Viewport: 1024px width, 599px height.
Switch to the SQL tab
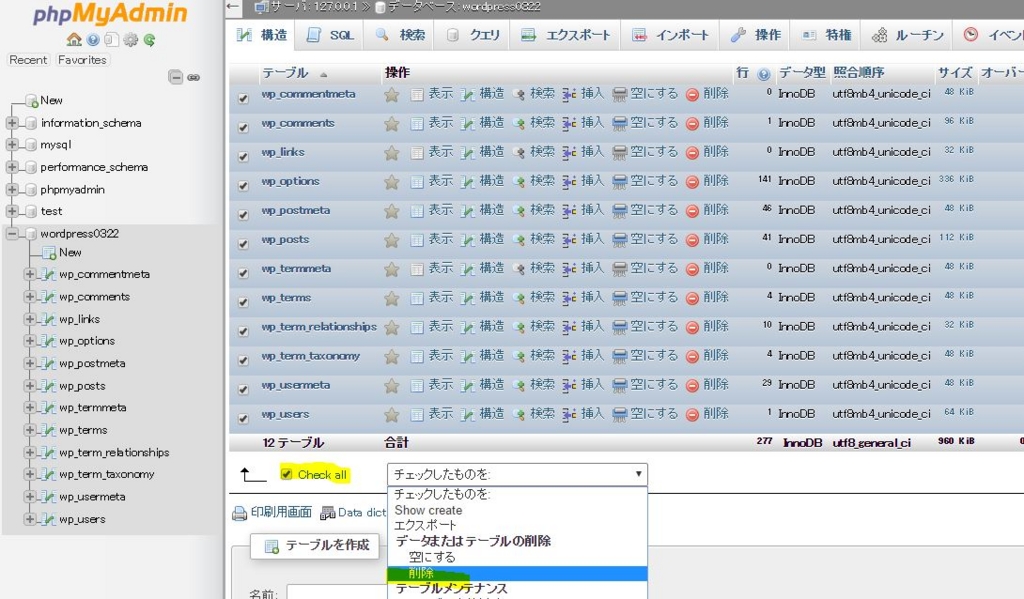click(330, 35)
